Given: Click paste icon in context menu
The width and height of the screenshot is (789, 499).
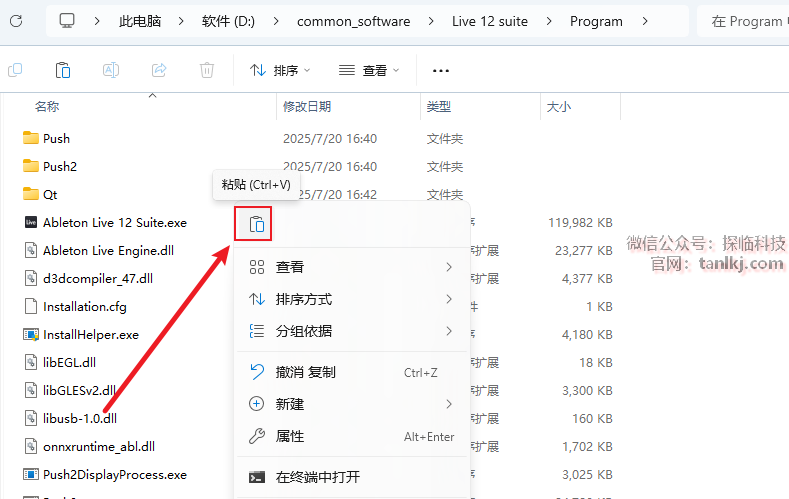Looking at the screenshot, I should pyautogui.click(x=257, y=224).
